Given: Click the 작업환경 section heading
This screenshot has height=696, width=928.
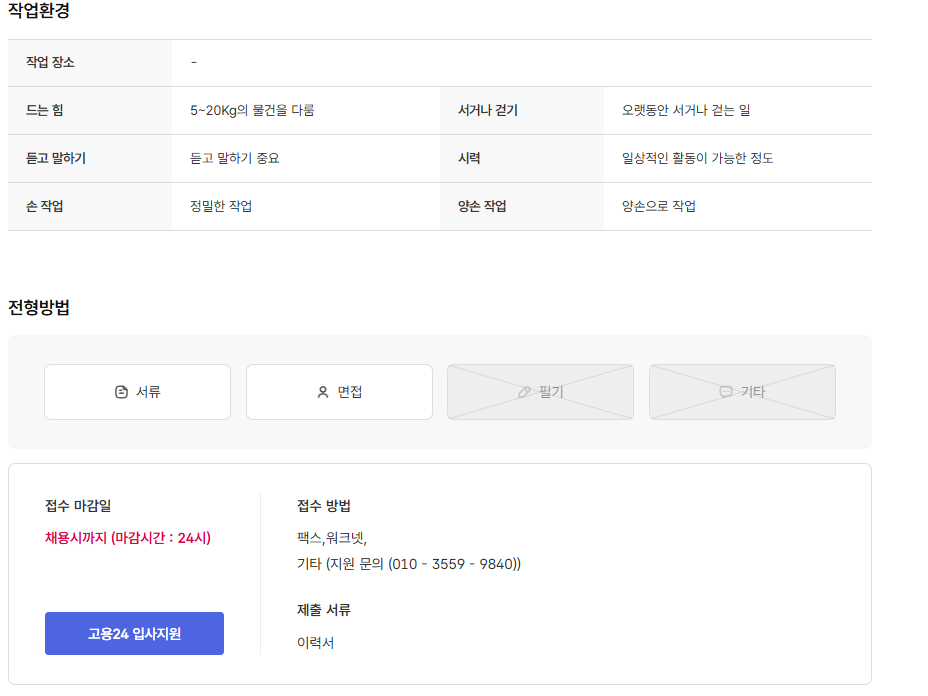Looking at the screenshot, I should (x=39, y=11).
